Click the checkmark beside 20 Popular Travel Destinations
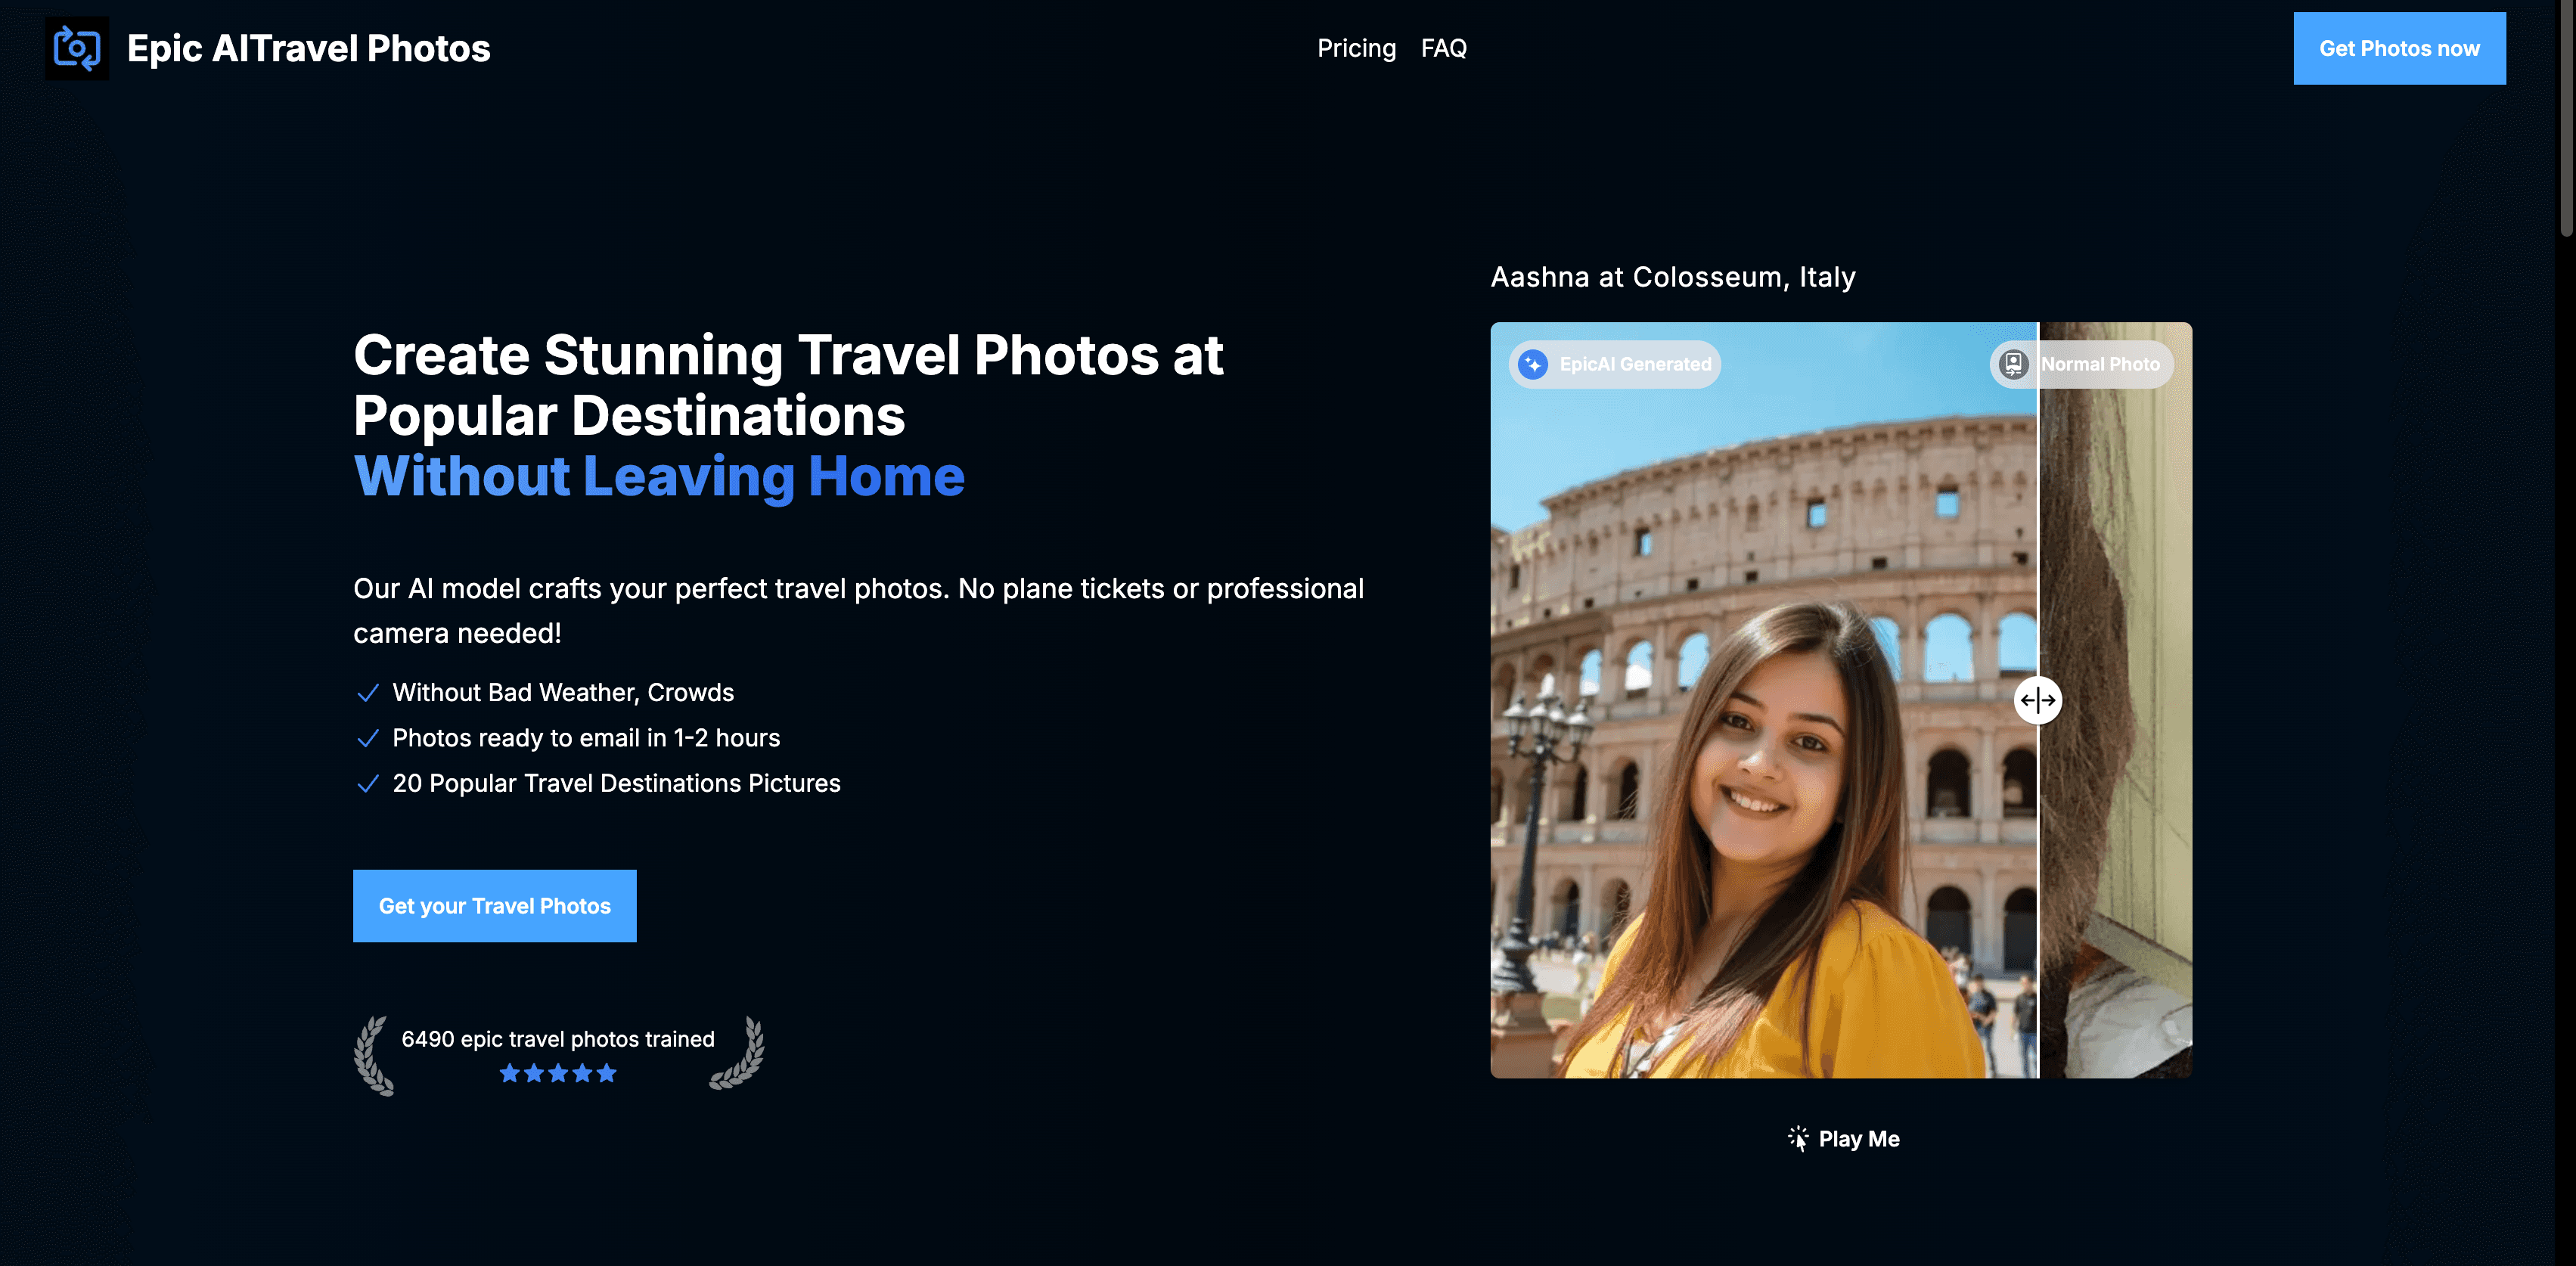The height and width of the screenshot is (1266, 2576). pyautogui.click(x=368, y=784)
